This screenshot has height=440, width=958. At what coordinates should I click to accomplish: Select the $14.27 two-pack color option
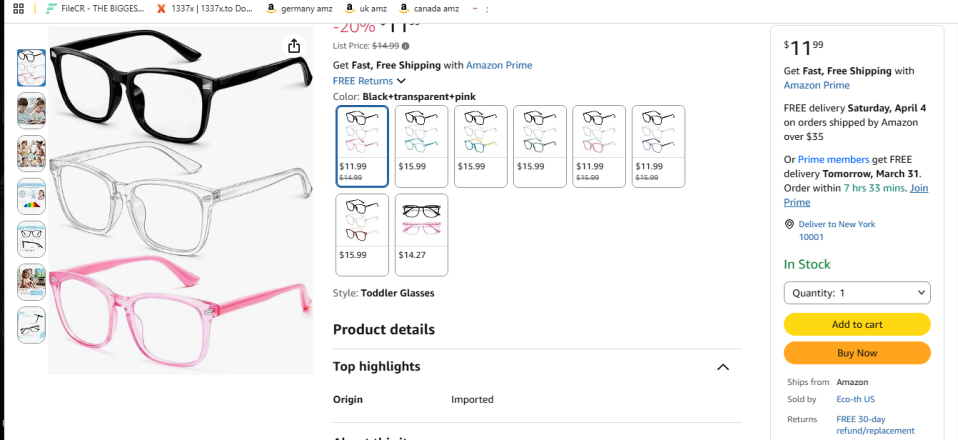pyautogui.click(x=422, y=235)
